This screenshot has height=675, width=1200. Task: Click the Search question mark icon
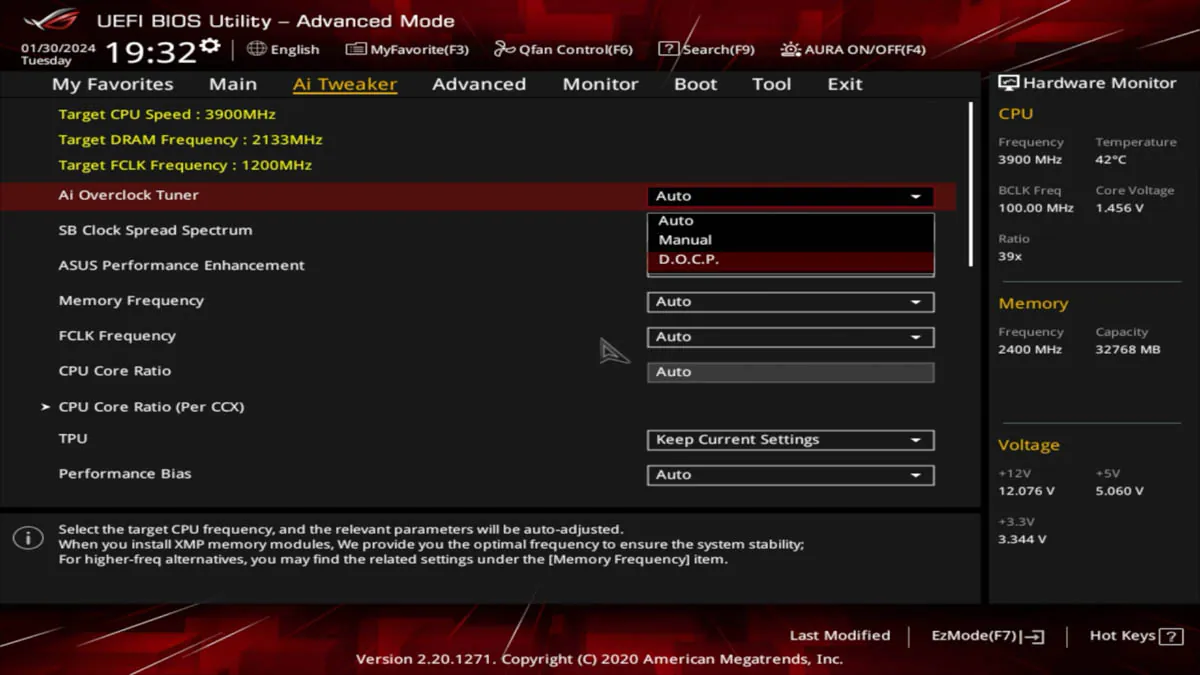[668, 49]
